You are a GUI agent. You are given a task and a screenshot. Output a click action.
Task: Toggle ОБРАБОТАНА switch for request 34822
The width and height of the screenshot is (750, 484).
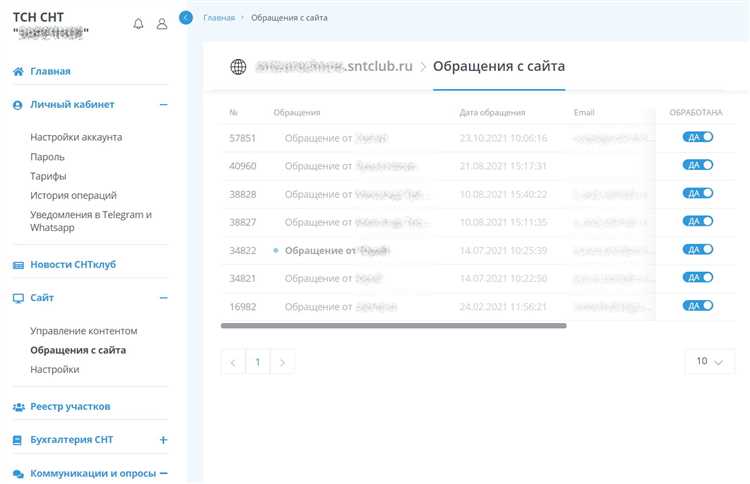[x=698, y=249]
